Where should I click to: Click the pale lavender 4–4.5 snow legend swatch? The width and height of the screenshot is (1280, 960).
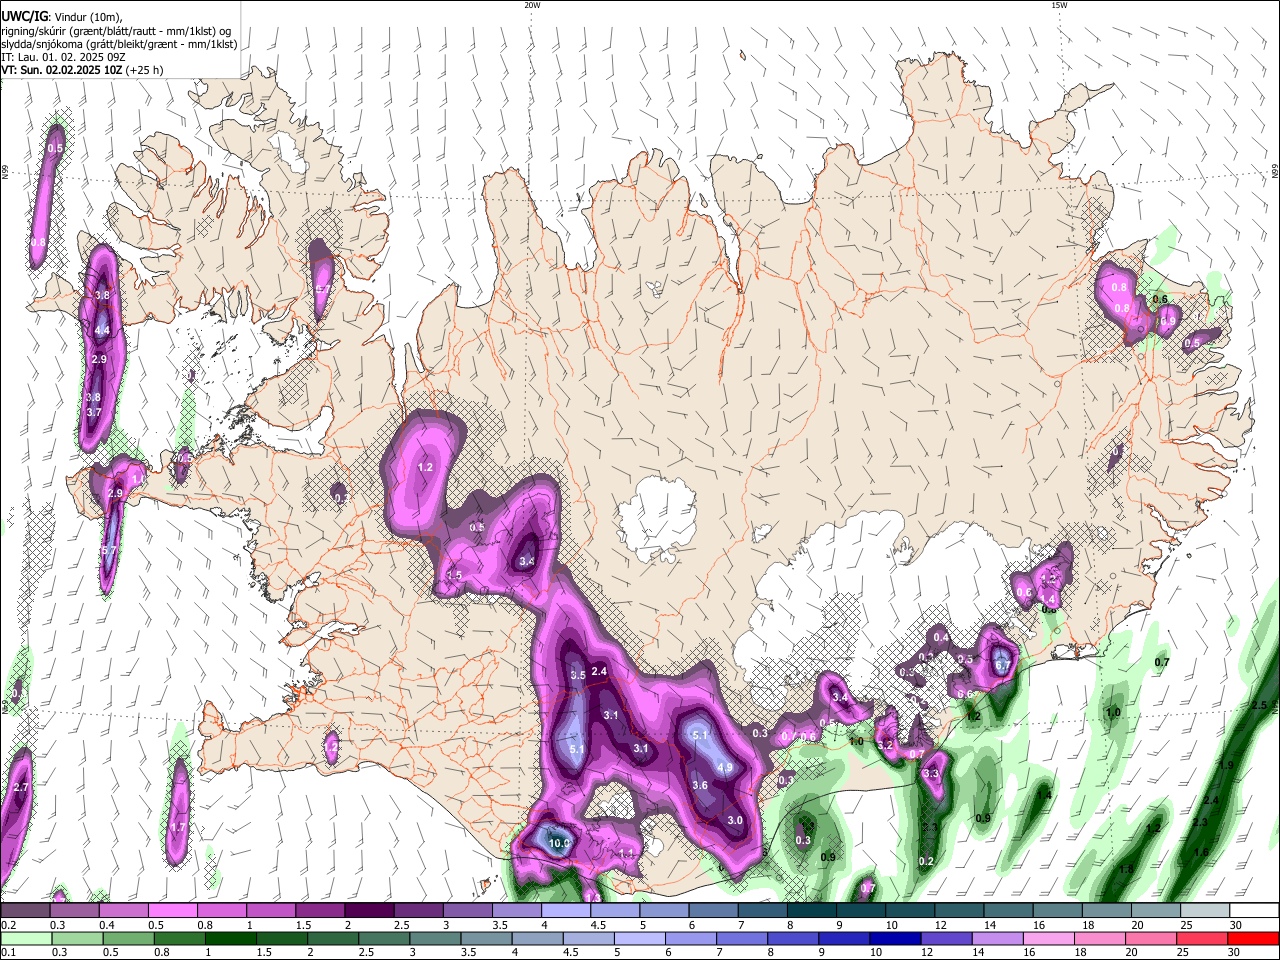(565, 911)
